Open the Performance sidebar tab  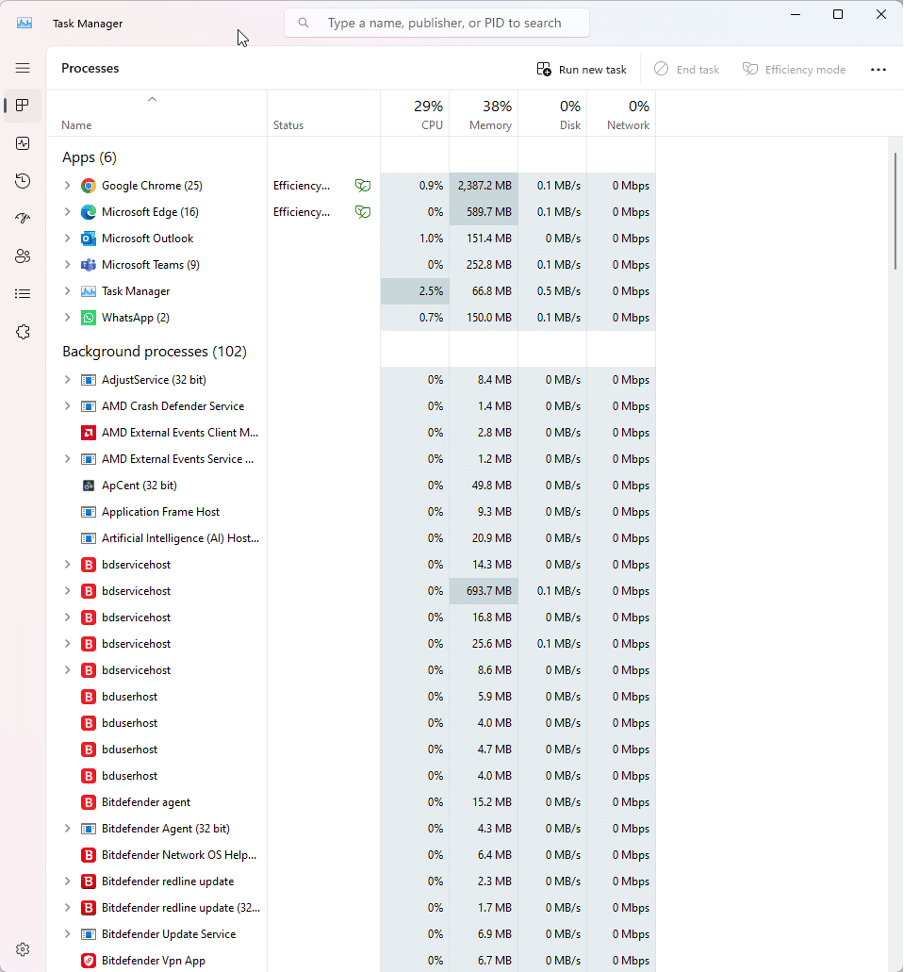(x=22, y=143)
